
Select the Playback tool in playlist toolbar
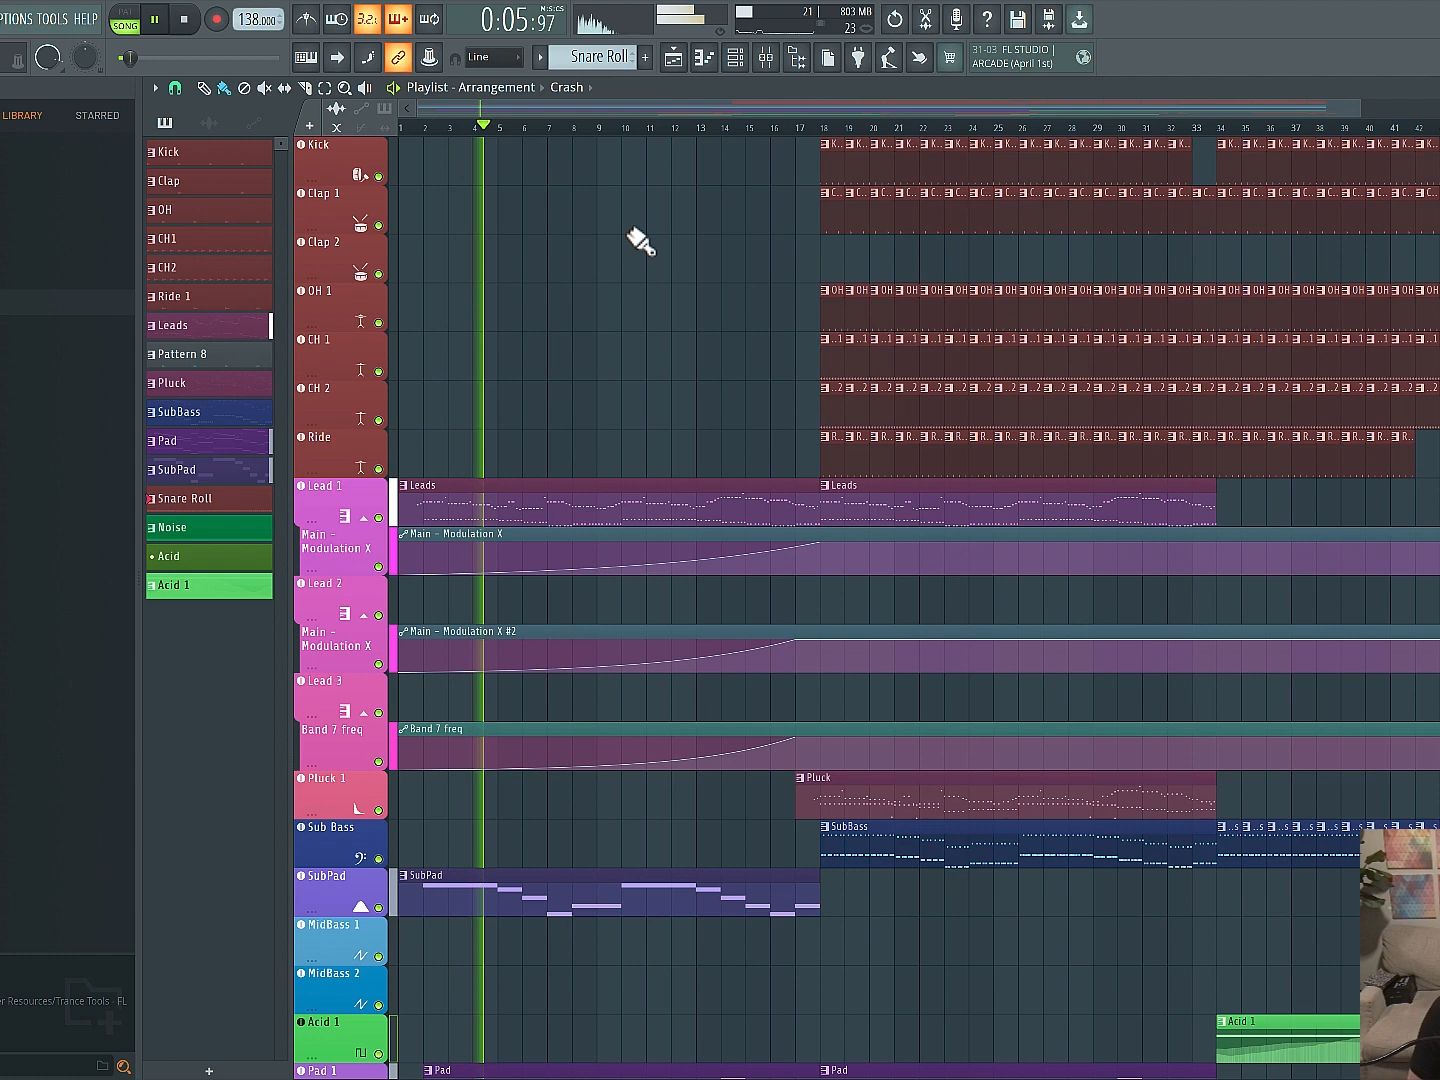coord(365,88)
